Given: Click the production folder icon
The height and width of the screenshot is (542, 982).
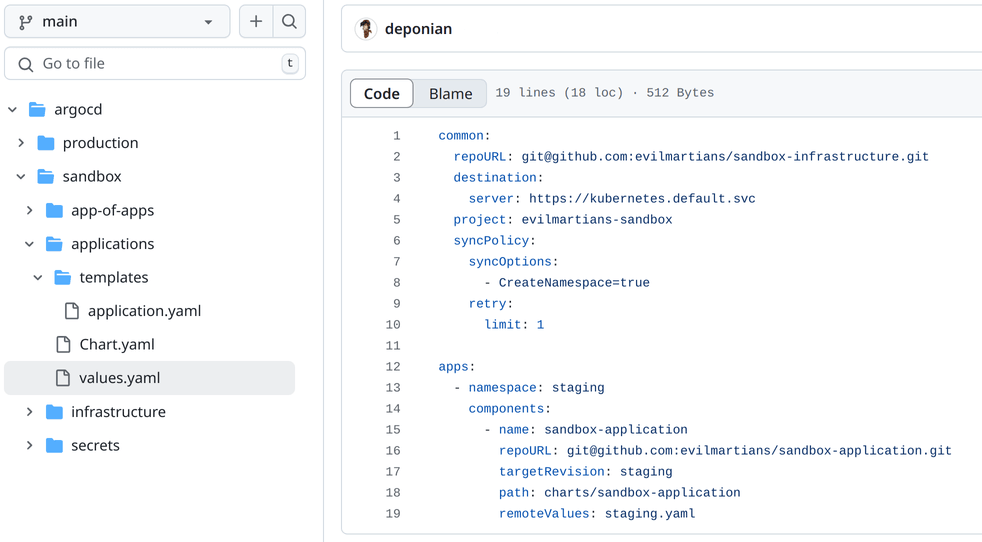Looking at the screenshot, I should 46,143.
